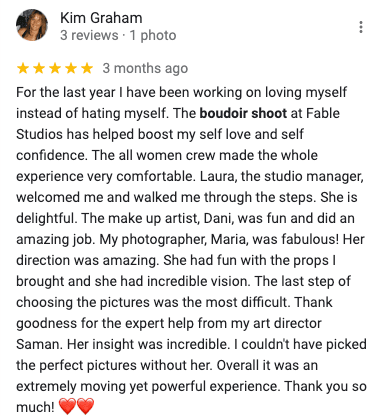Click the '3 months ago' timestamp
This screenshot has height=416, width=382.
click(145, 68)
